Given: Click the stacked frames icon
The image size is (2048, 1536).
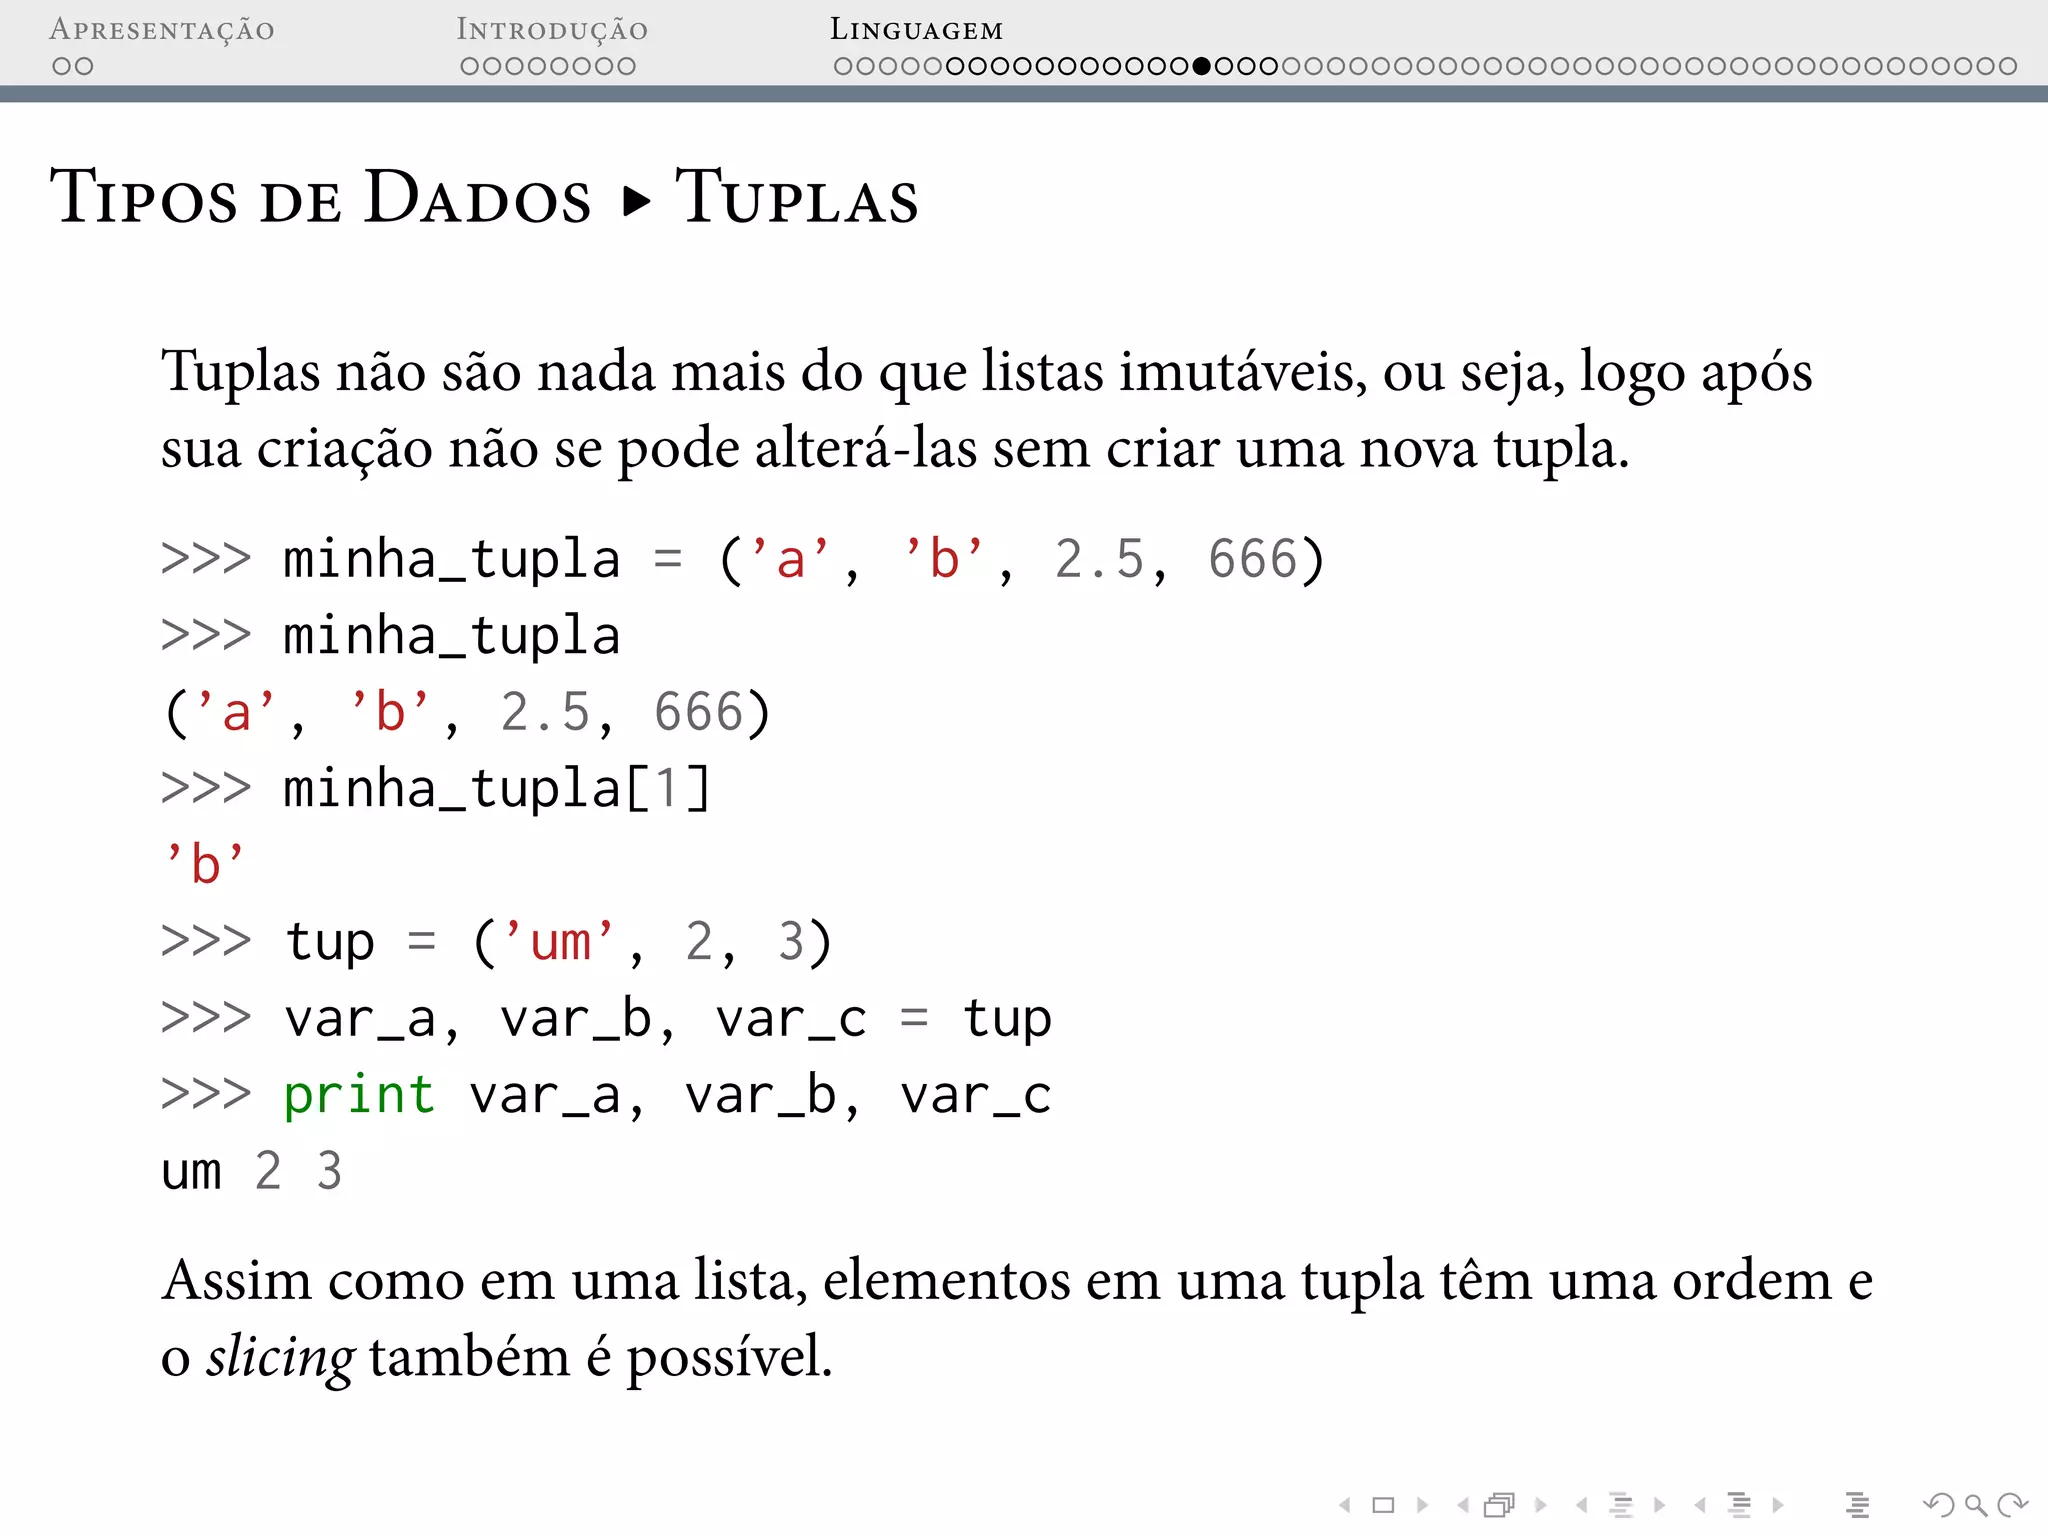Looking at the screenshot, I should point(1500,1505).
